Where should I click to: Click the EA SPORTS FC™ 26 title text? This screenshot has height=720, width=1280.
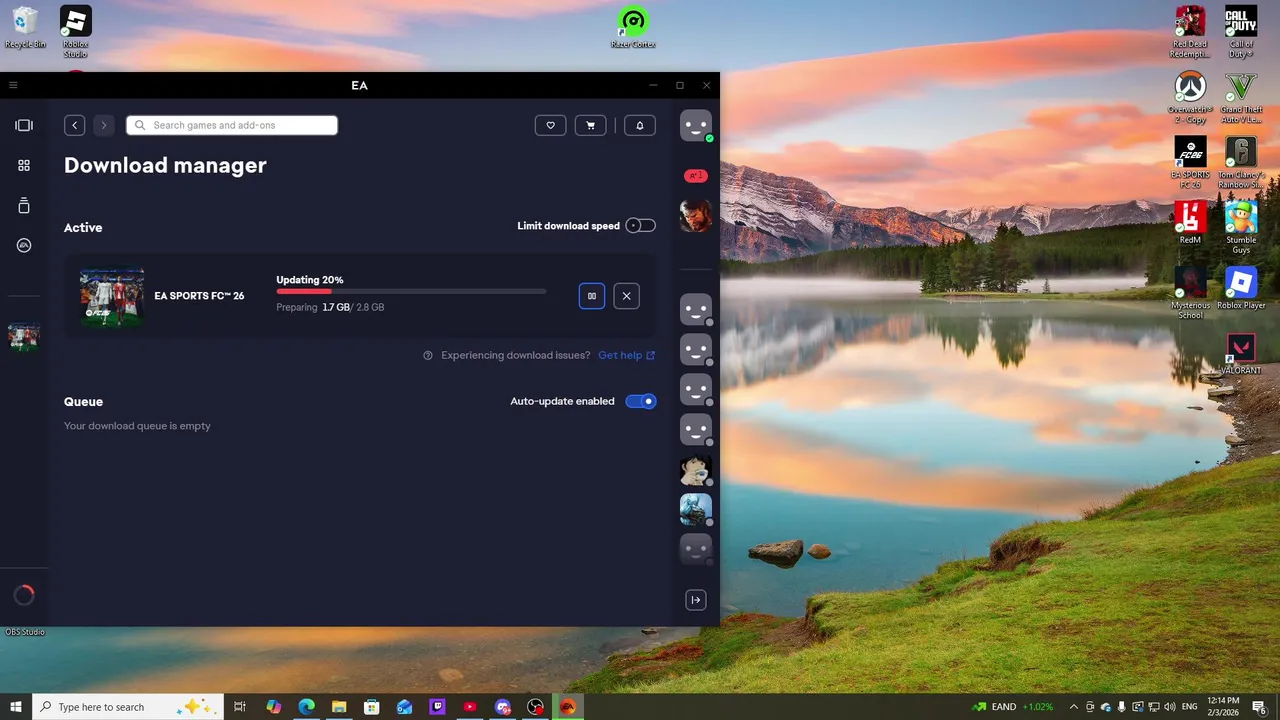coord(199,296)
